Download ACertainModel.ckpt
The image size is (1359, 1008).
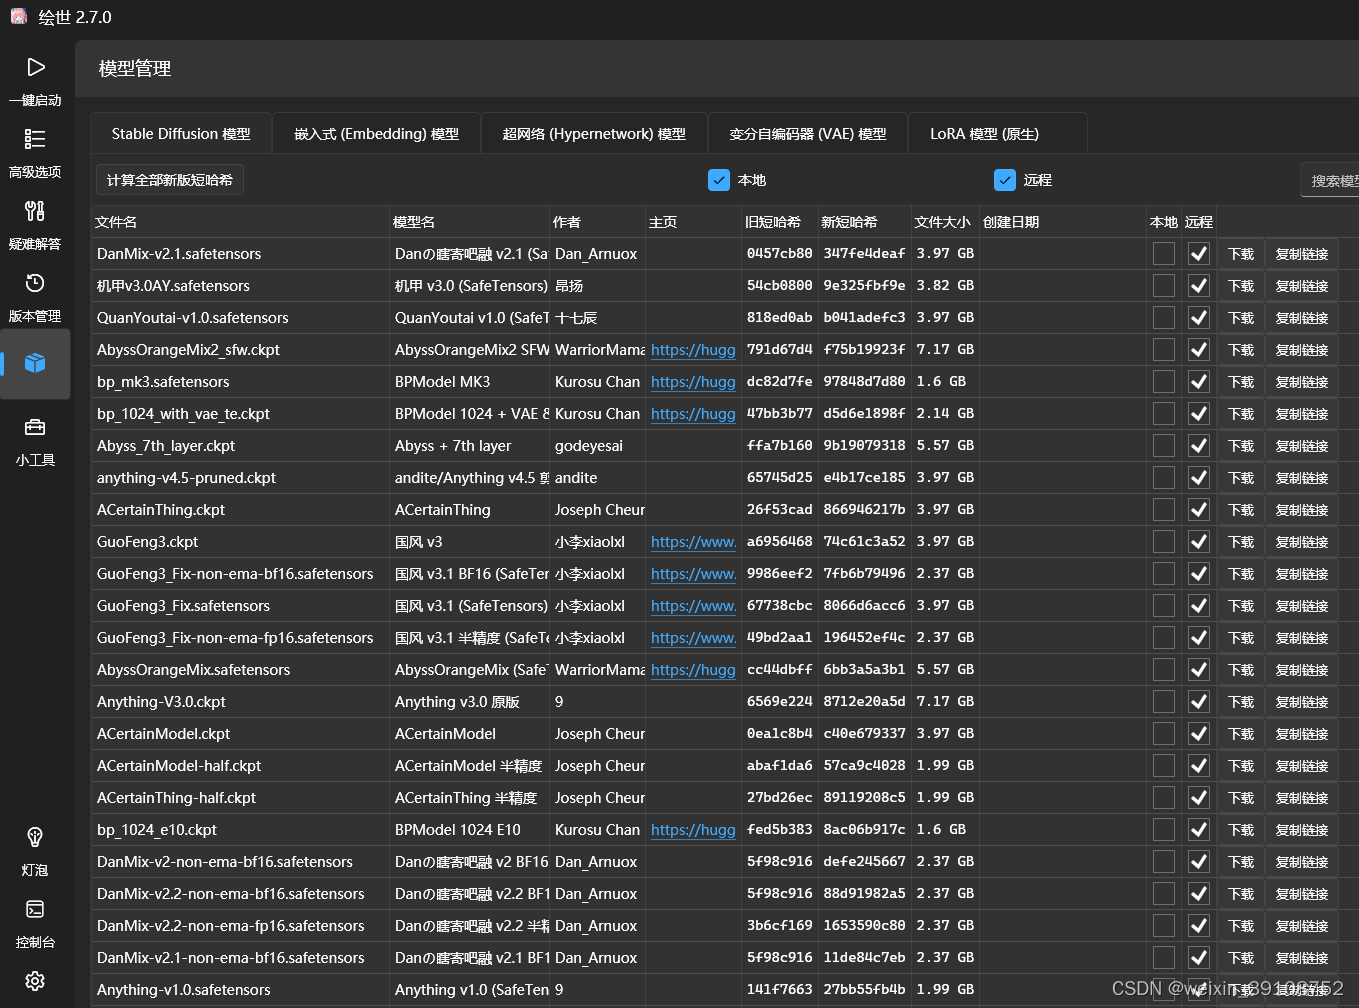point(1241,734)
